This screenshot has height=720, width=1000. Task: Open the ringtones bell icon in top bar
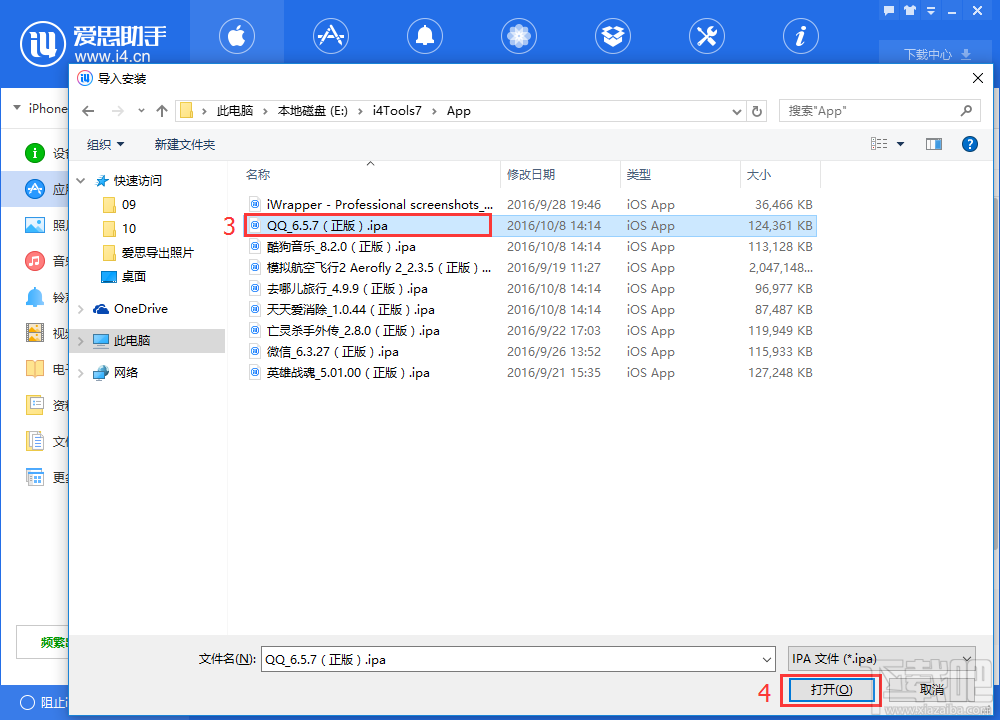[x=425, y=36]
